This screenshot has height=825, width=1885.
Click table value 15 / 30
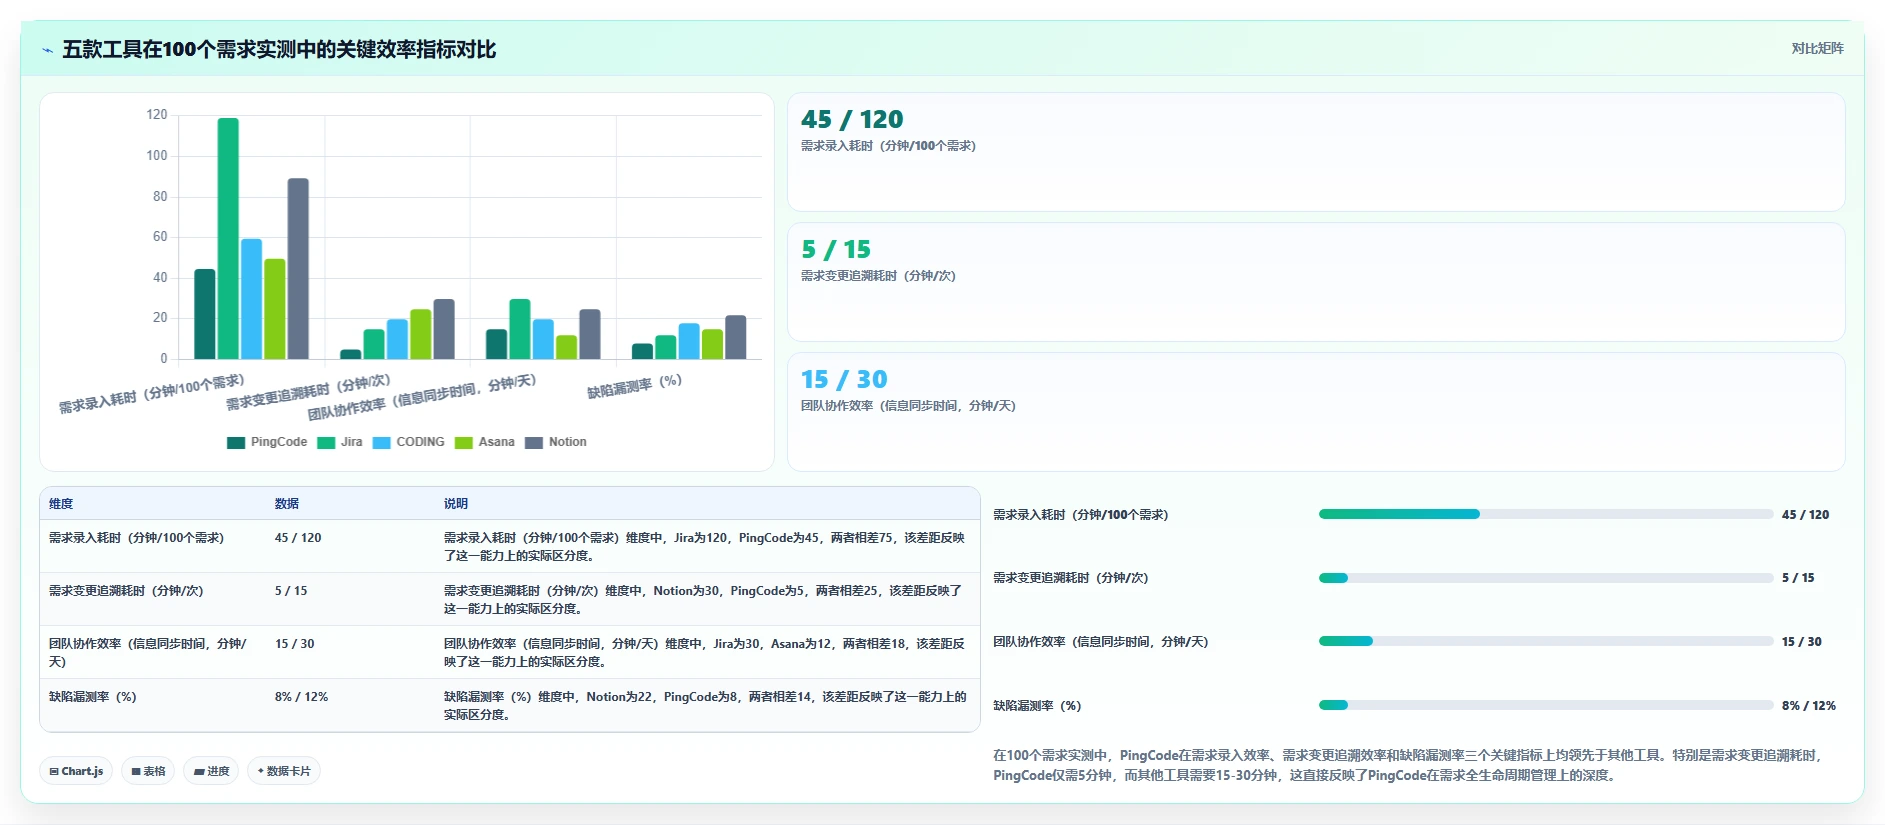[295, 644]
